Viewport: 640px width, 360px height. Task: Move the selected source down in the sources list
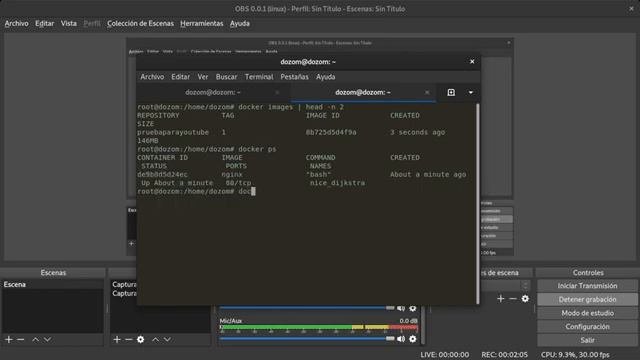click(167, 340)
